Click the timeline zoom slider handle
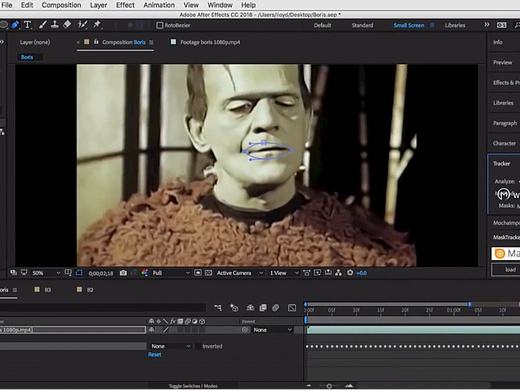Screen dimensions: 520x390 [x=329, y=386]
